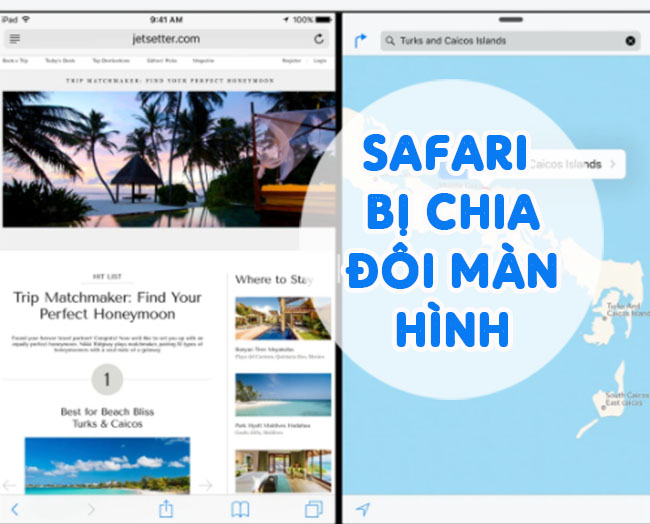Open Caicos Islands callout chevron
650x524 pixels.
pyautogui.click(x=613, y=164)
